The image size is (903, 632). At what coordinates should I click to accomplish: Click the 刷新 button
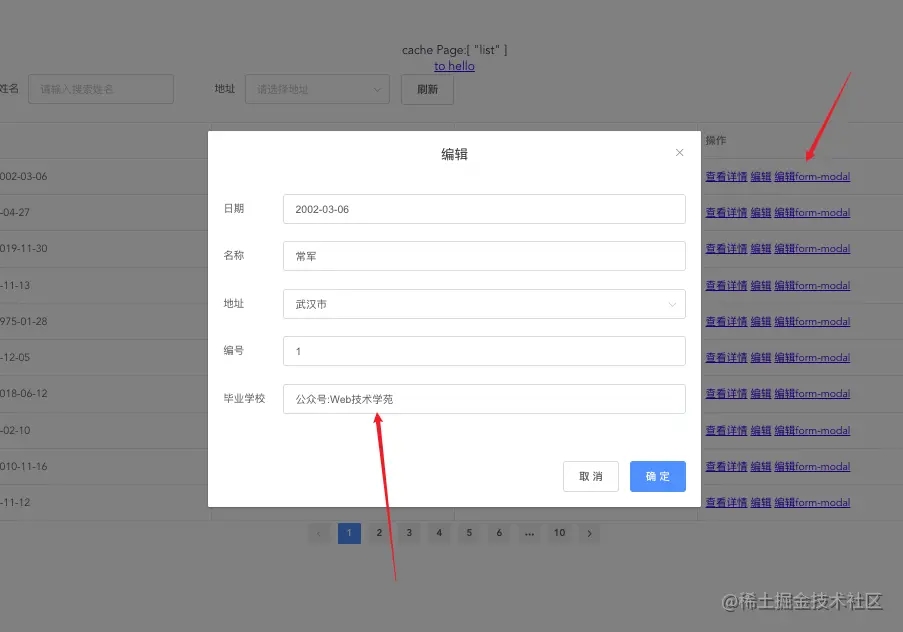[x=427, y=89]
